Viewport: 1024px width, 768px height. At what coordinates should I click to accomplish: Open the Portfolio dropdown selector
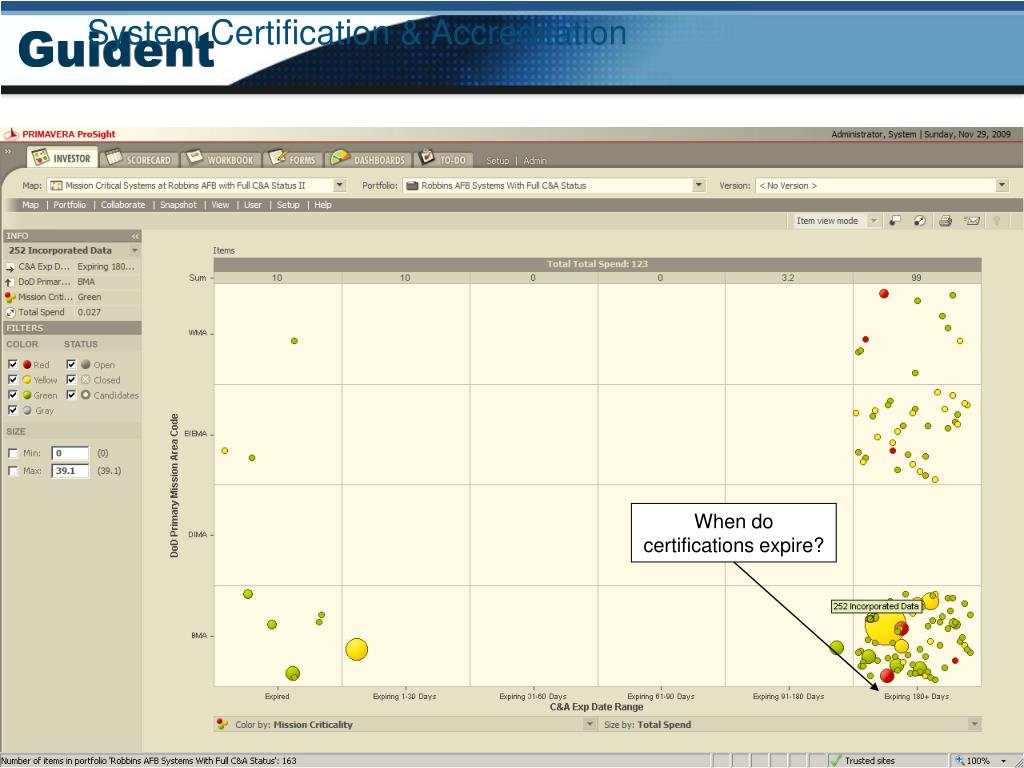[x=699, y=185]
